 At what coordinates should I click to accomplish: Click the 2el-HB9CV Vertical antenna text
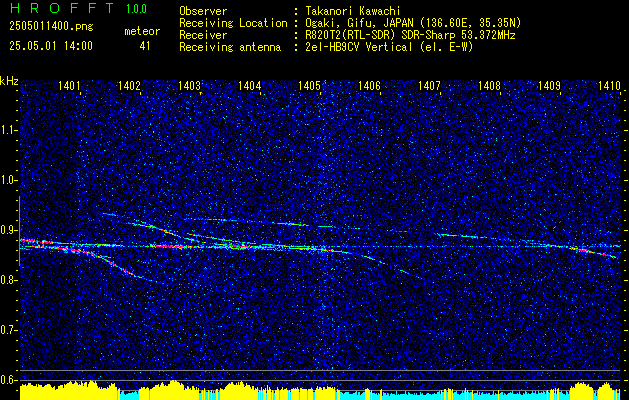pyautogui.click(x=390, y=47)
